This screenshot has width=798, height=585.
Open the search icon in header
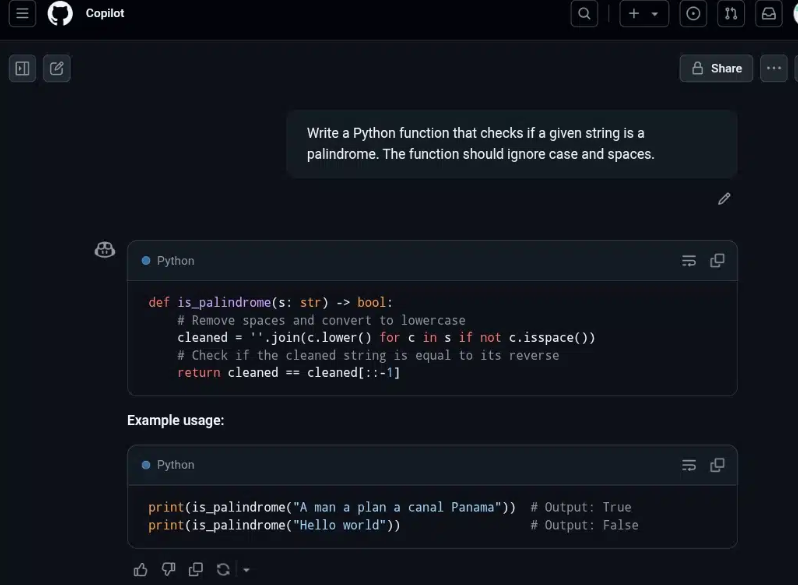tap(584, 14)
